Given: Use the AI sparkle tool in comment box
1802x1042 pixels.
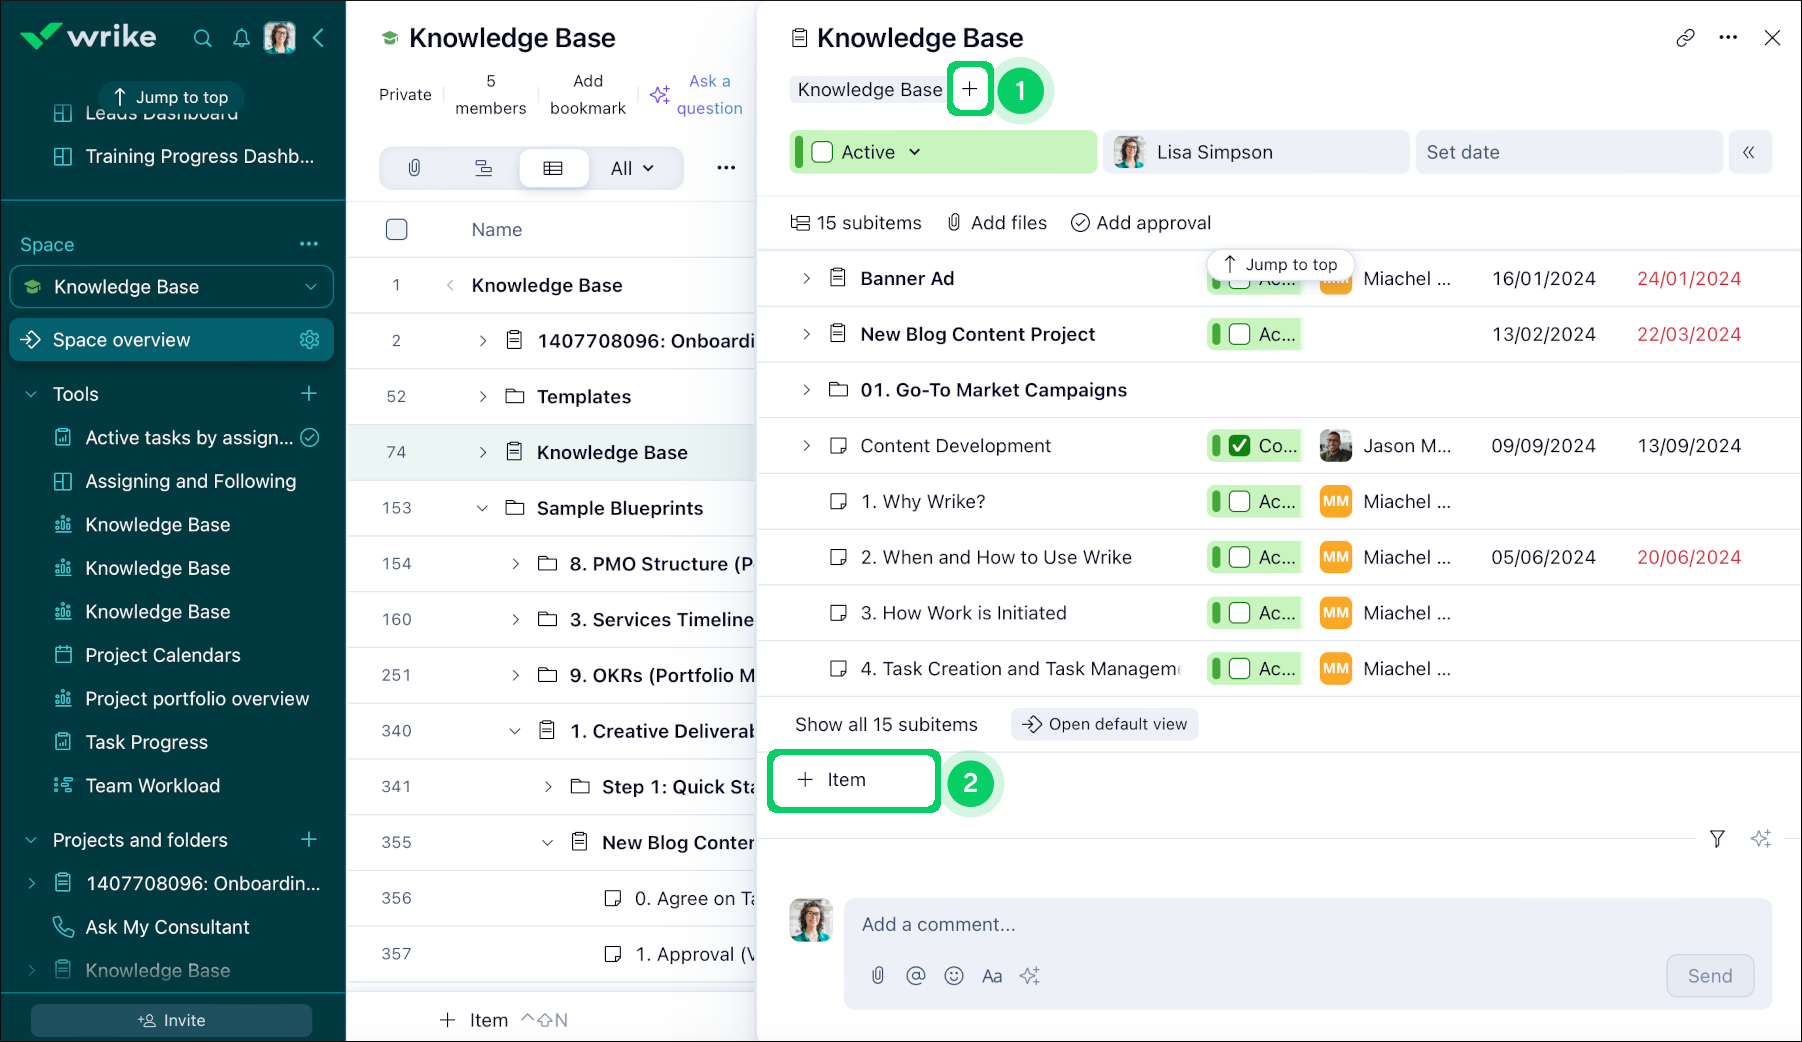Looking at the screenshot, I should [1030, 976].
